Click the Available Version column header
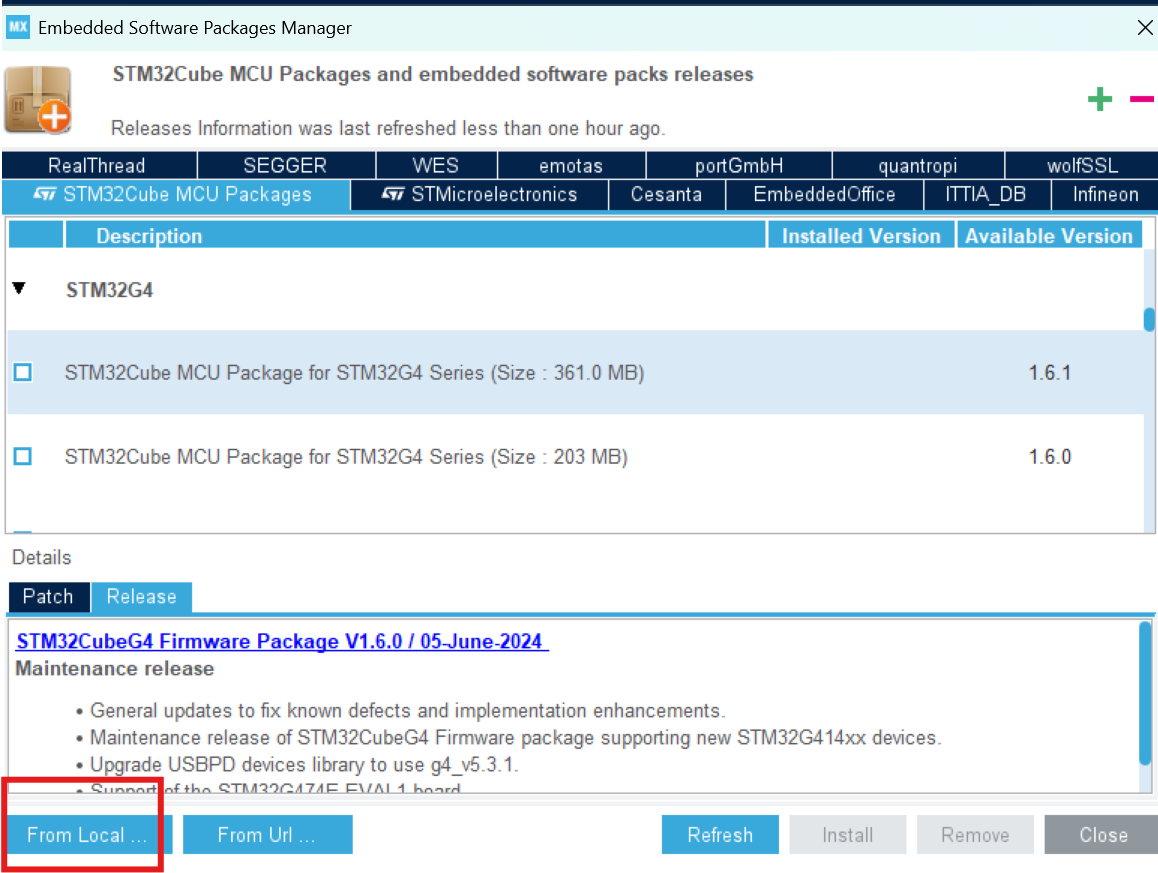1158x873 pixels. click(x=1049, y=236)
